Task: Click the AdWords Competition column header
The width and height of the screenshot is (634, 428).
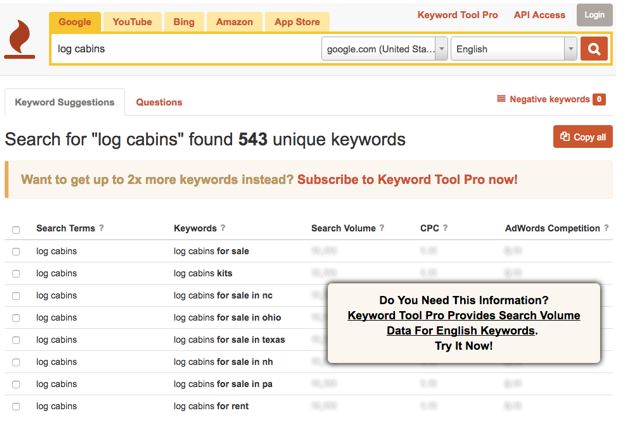Action: 552,228
